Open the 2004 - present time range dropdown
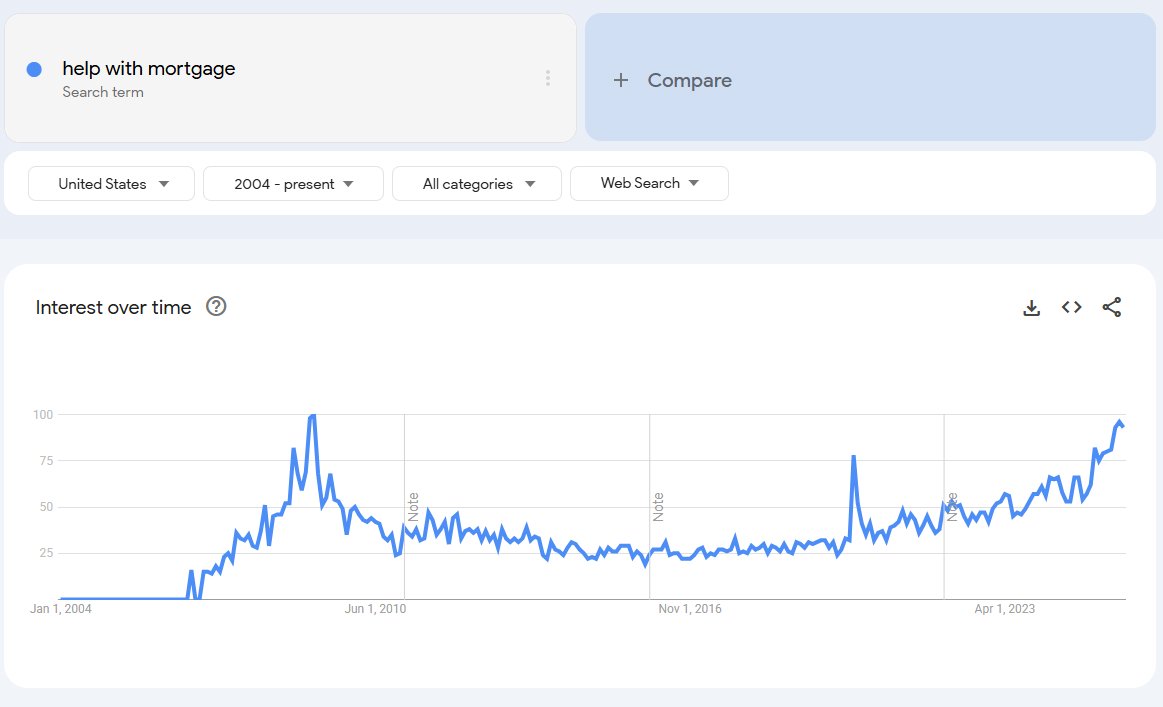Viewport: 1163px width, 707px height. 293,183
